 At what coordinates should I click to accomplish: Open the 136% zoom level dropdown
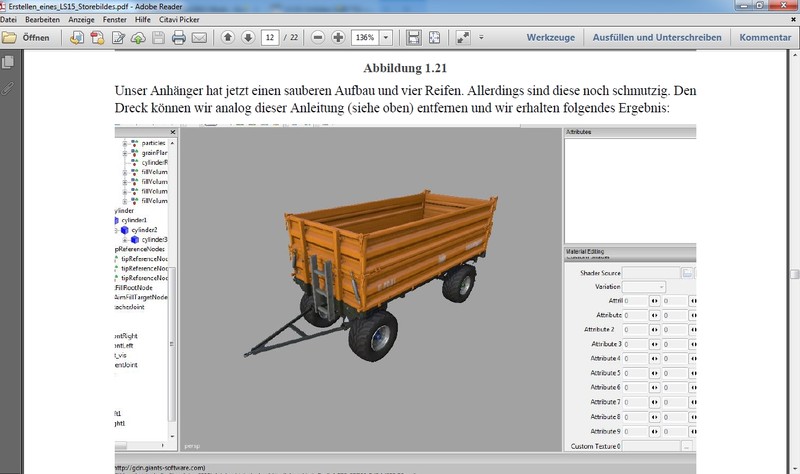point(386,38)
